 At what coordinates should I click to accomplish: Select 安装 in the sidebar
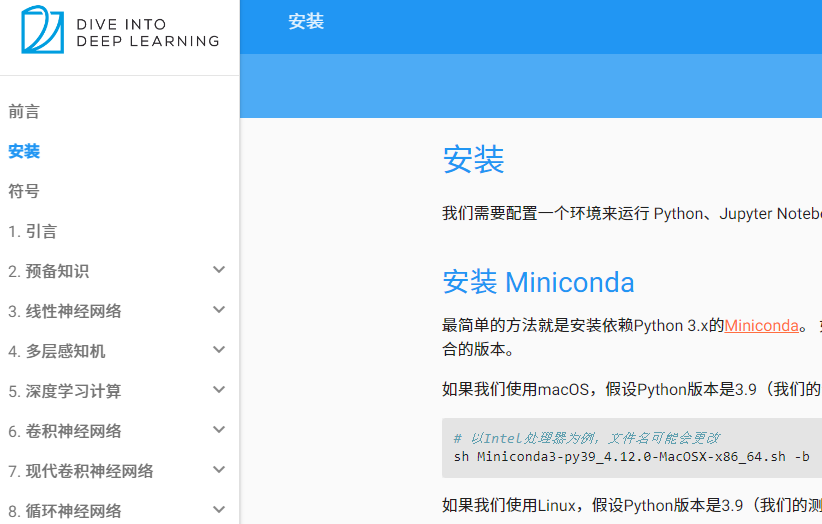tap(24, 152)
